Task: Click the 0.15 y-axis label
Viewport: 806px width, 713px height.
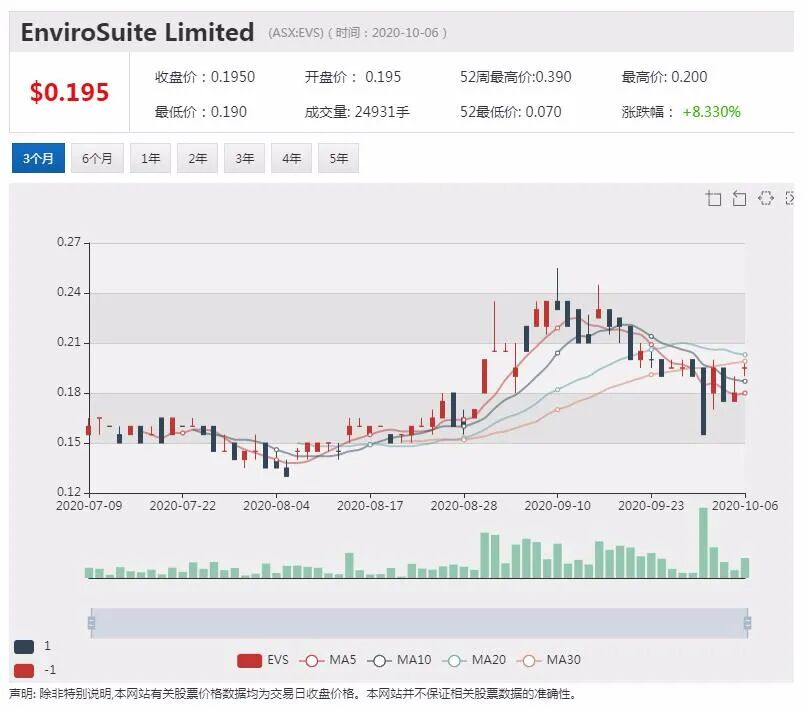Action: coord(69,442)
